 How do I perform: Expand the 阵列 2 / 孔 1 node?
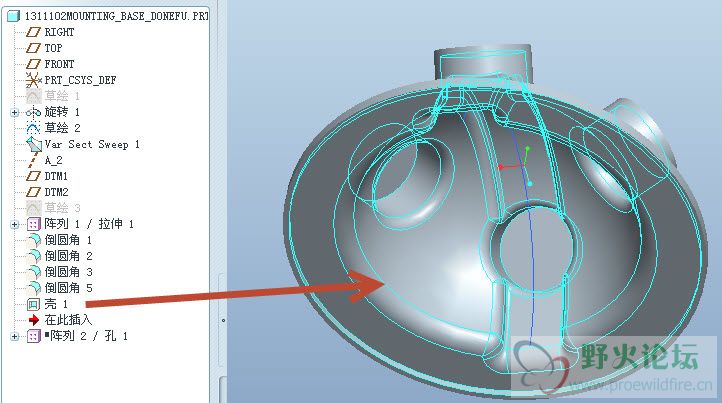click(15, 337)
